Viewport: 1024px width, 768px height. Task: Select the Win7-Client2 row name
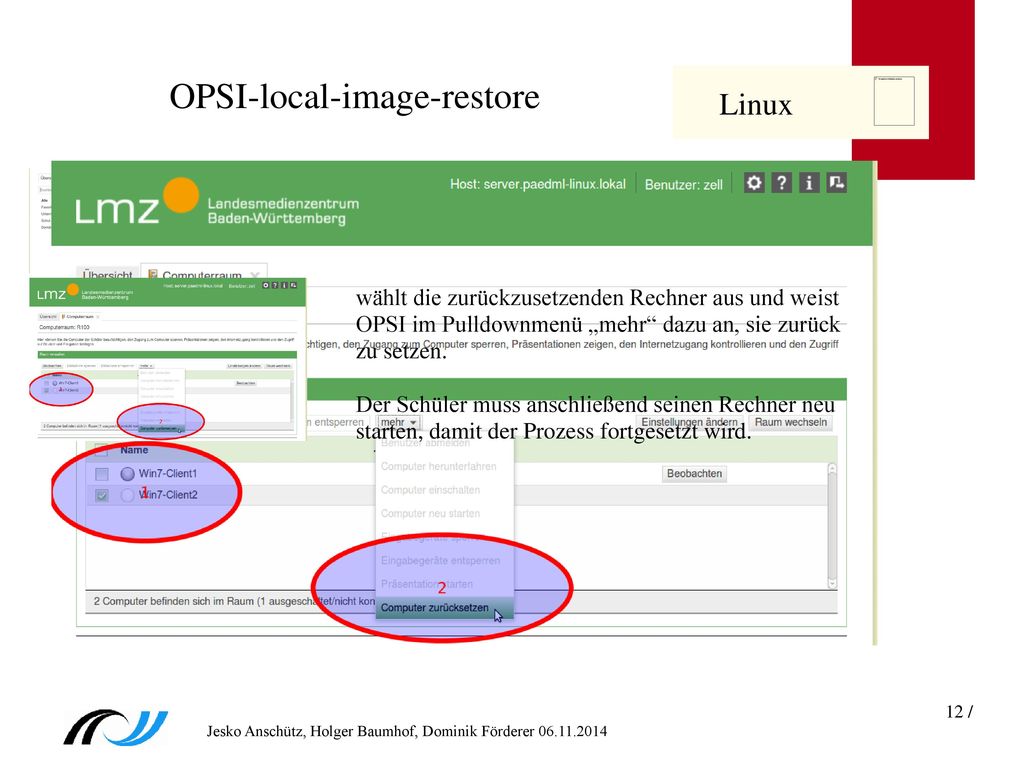[168, 495]
